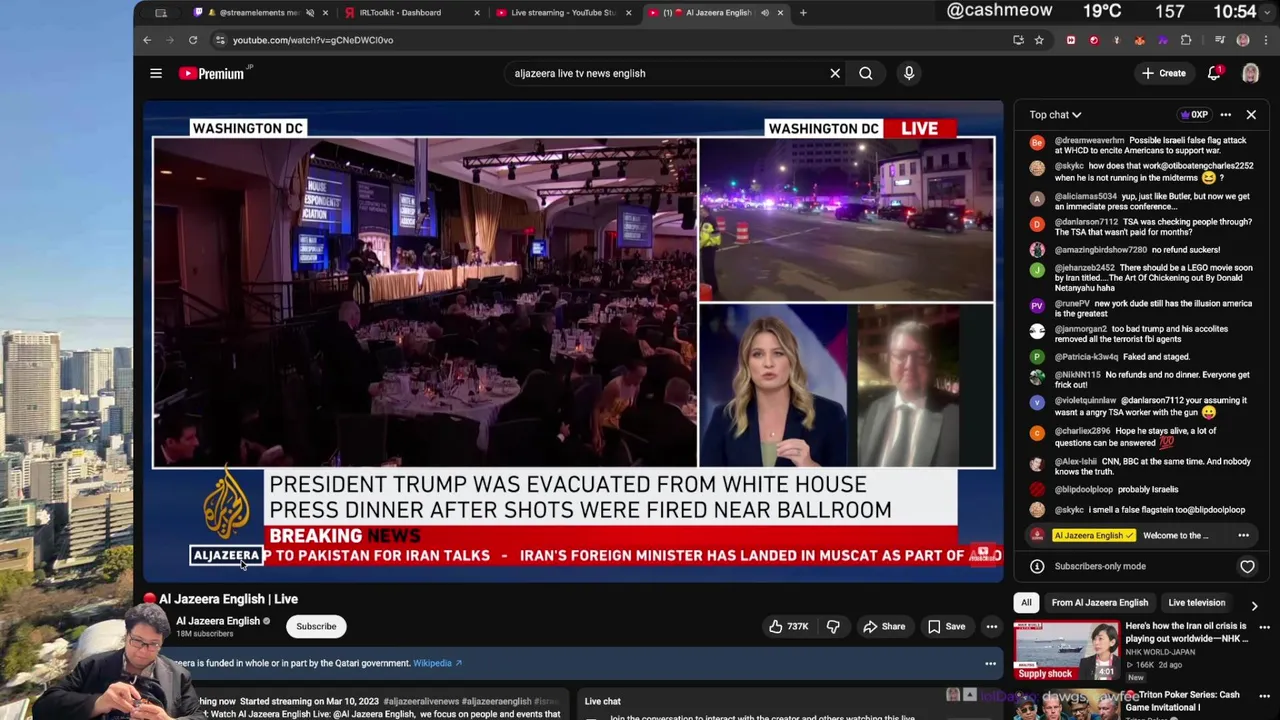This screenshot has height=720, width=1280.
Task: Switch to IRLToolkit Dashboard tab
Action: tap(410, 13)
